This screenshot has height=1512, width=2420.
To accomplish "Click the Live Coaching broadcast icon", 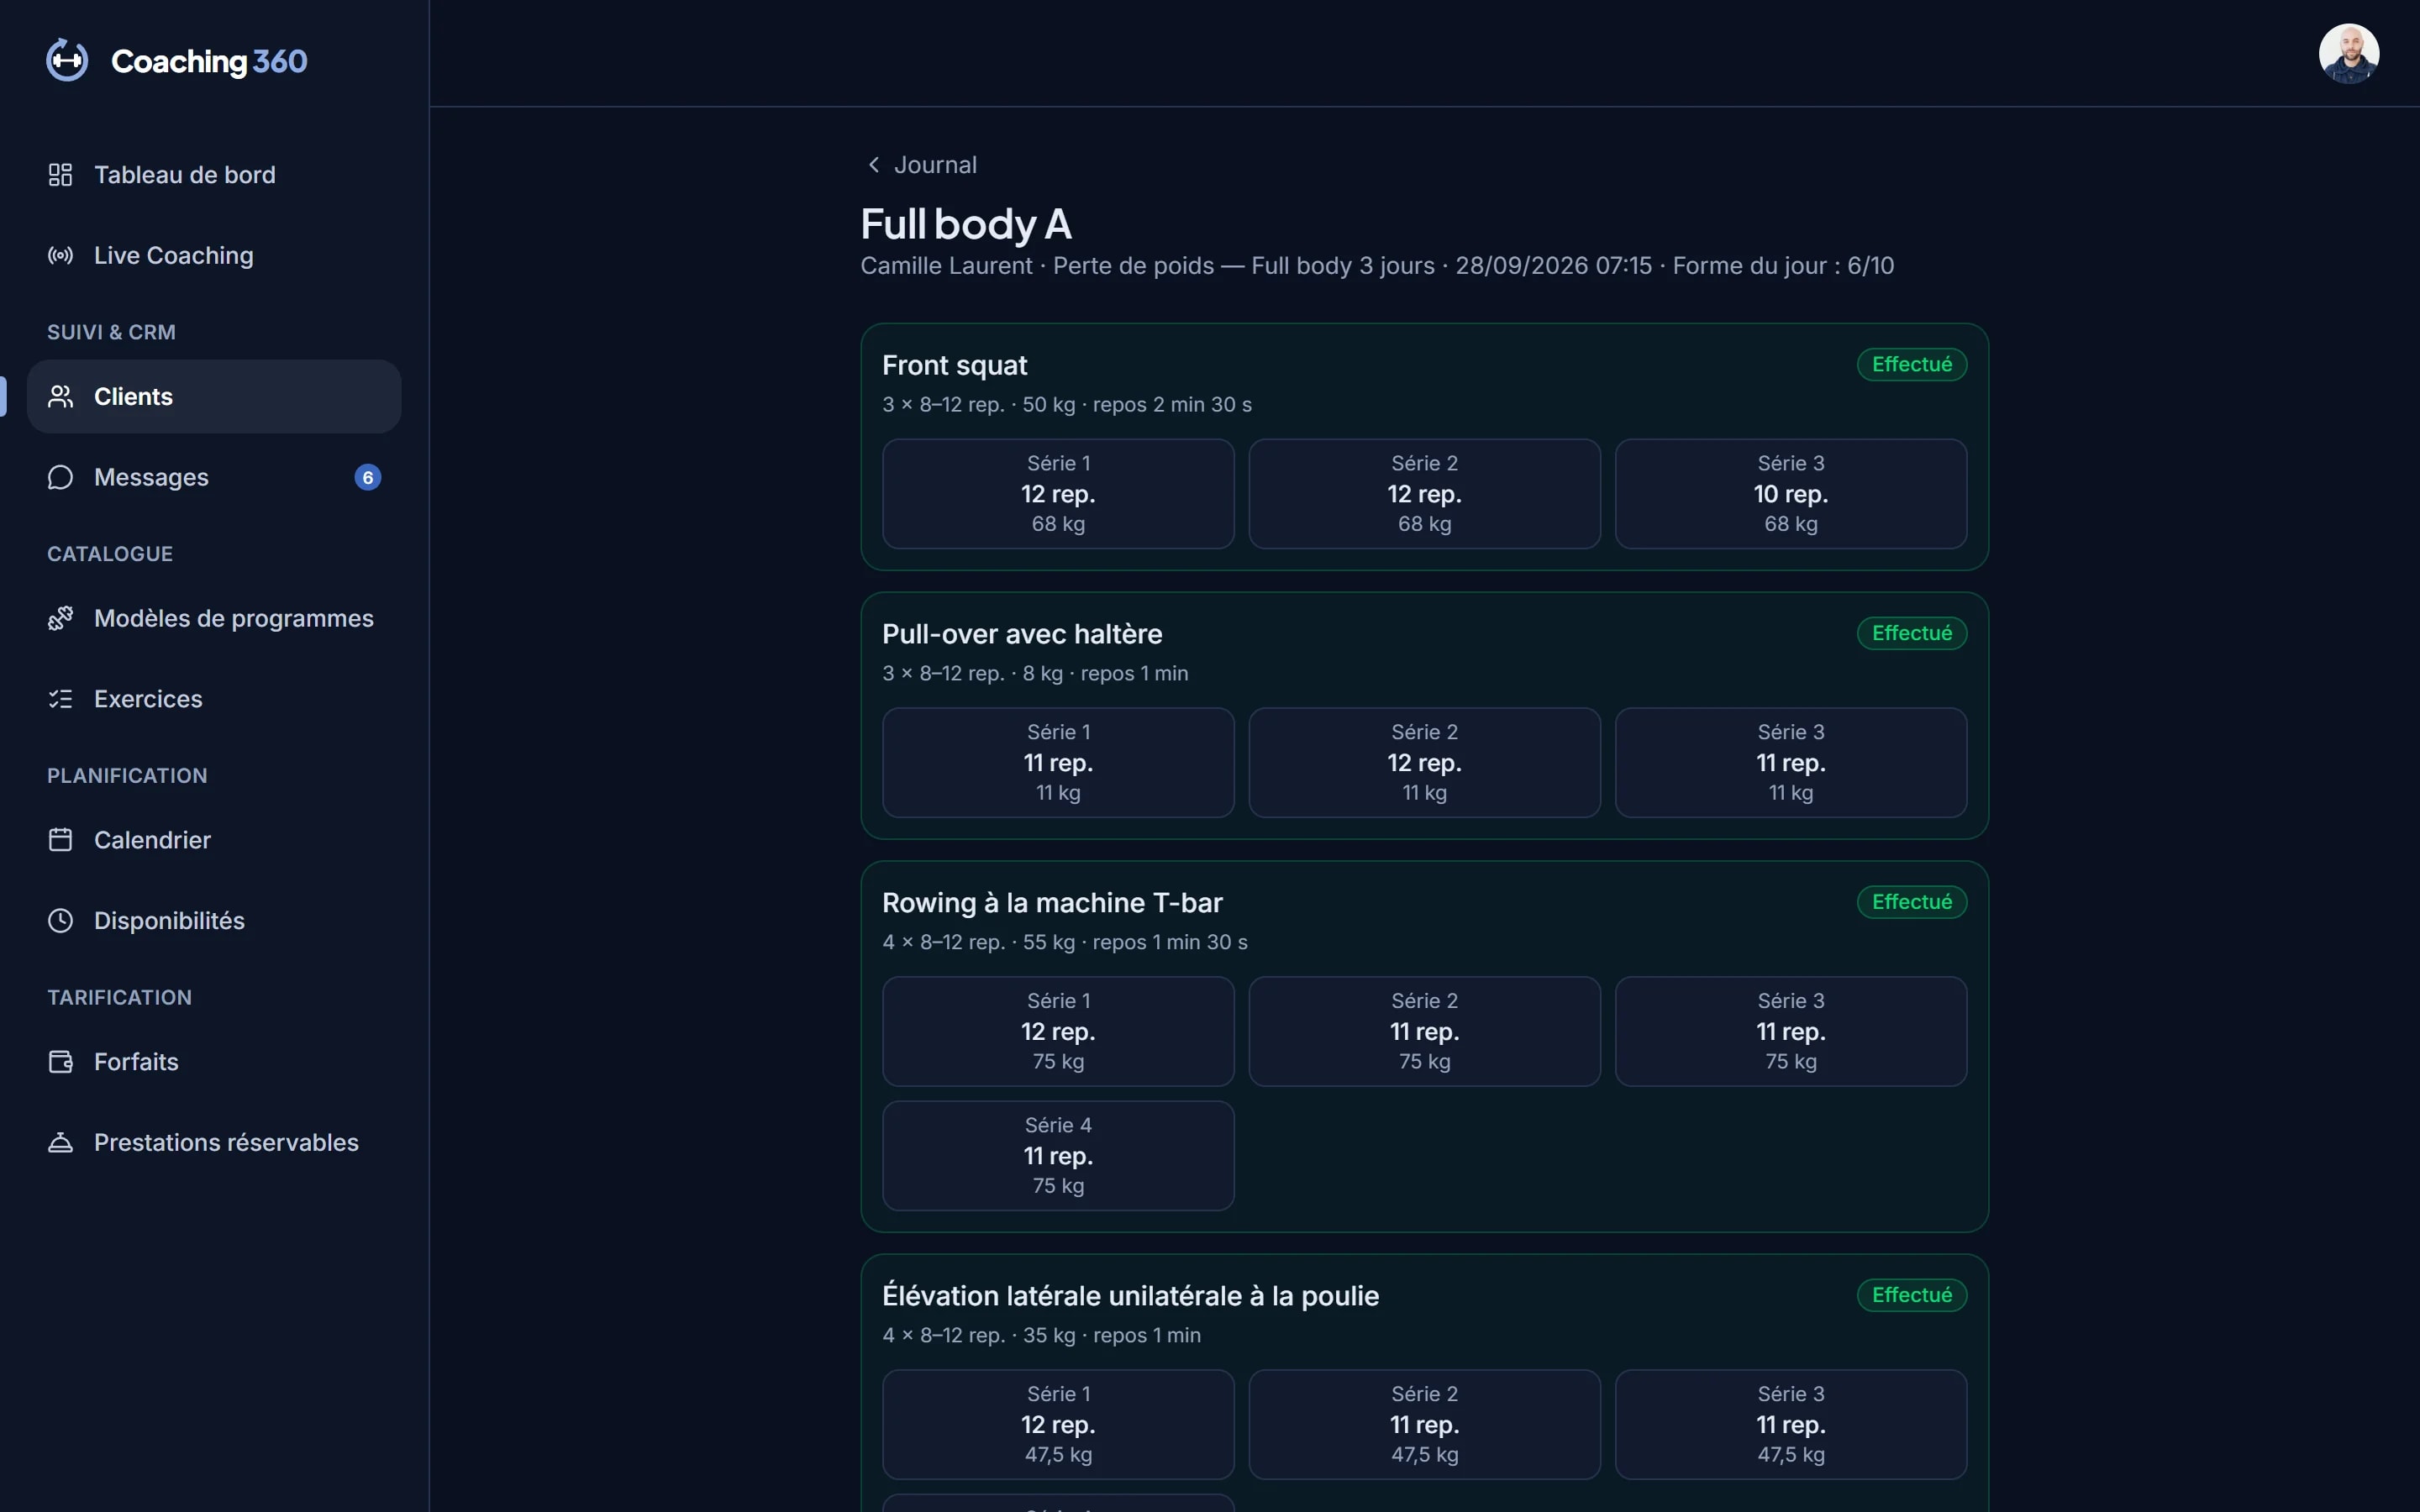I will (60, 256).
